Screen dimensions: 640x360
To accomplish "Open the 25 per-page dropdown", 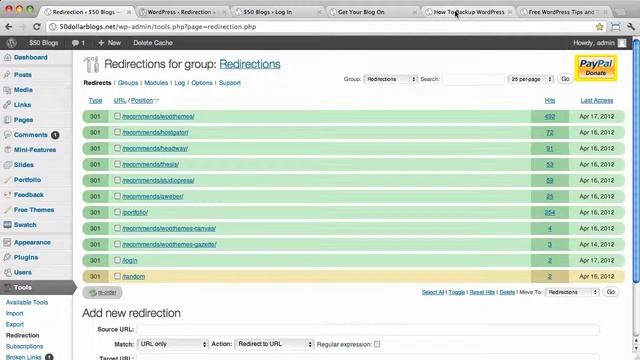I will coord(531,79).
